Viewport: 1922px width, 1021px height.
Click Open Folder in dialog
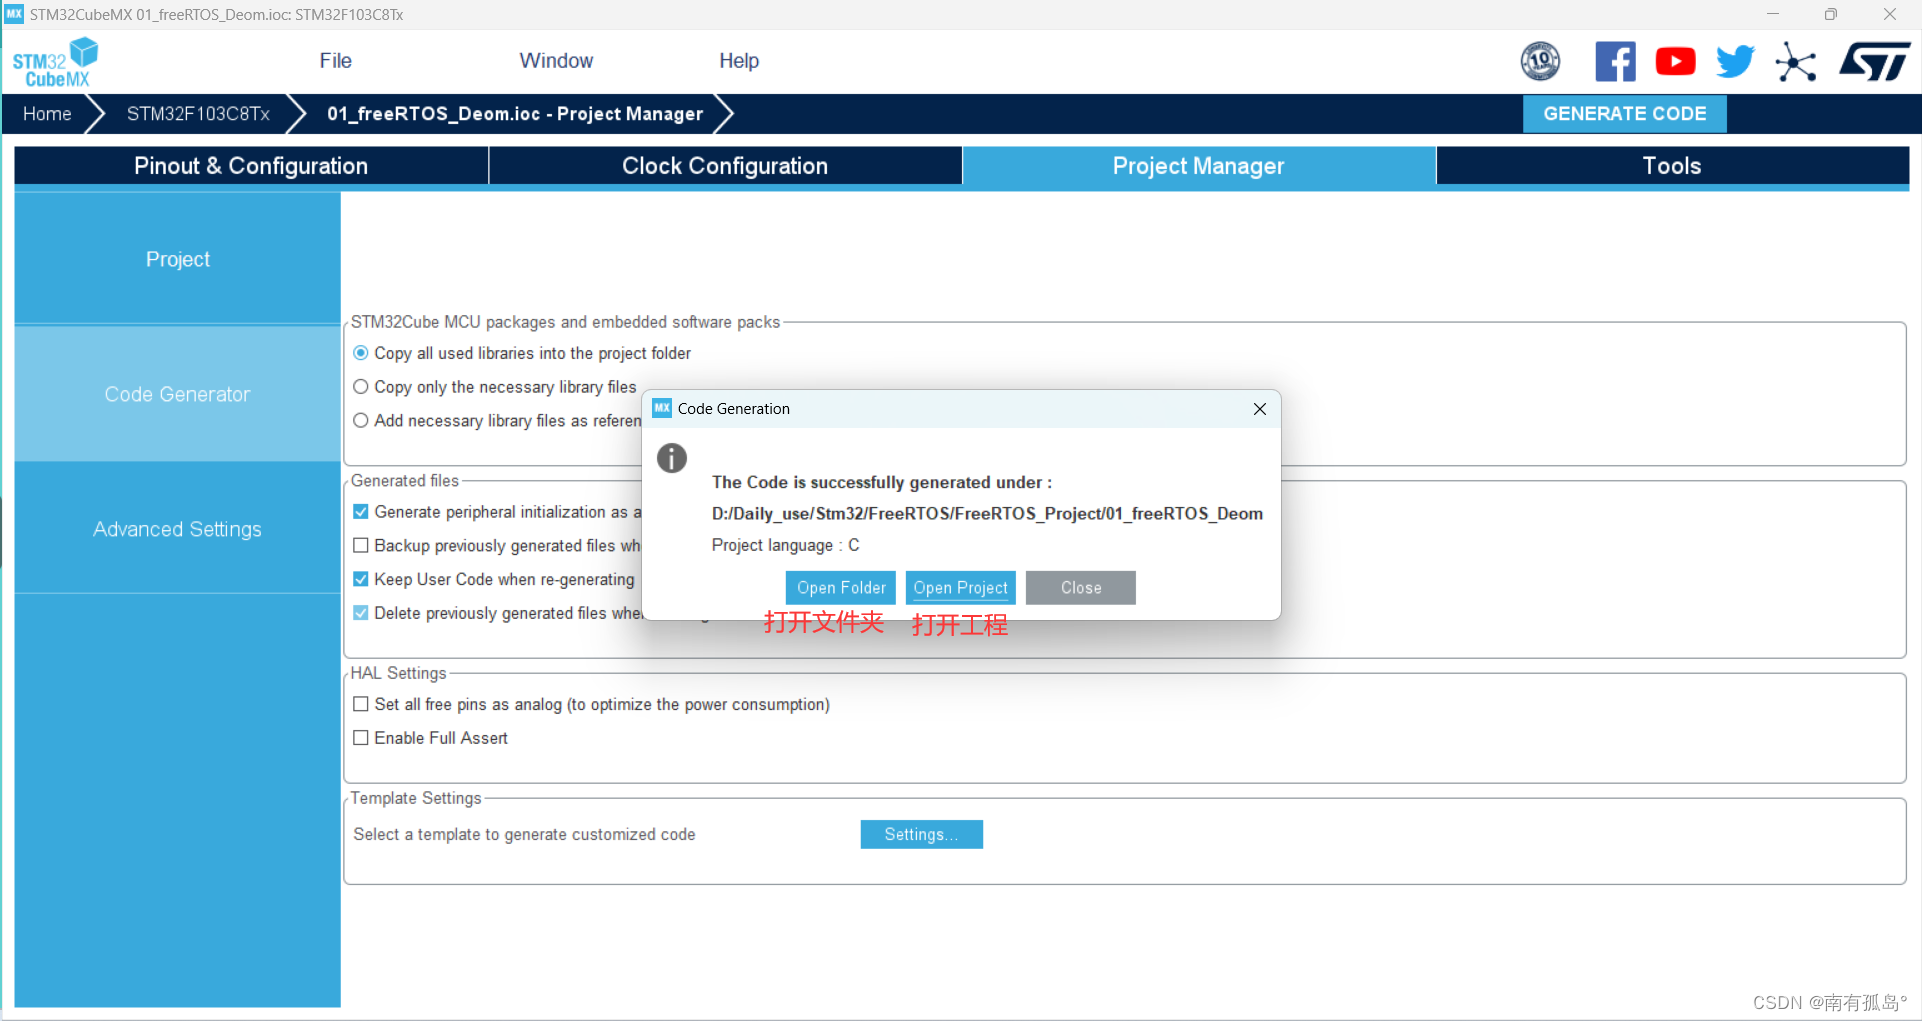[841, 588]
